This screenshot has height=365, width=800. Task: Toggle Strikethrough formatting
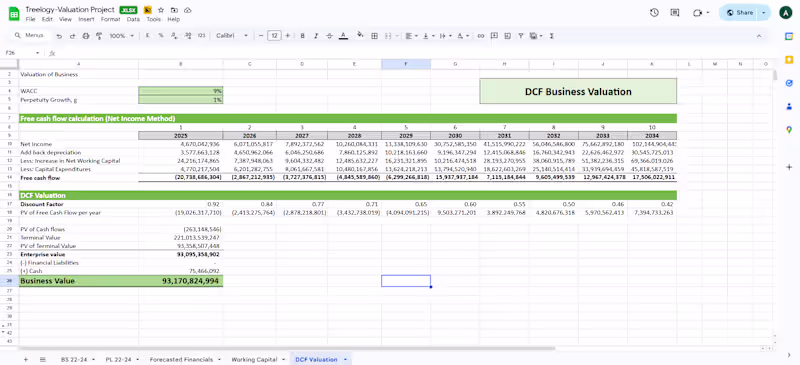point(330,36)
